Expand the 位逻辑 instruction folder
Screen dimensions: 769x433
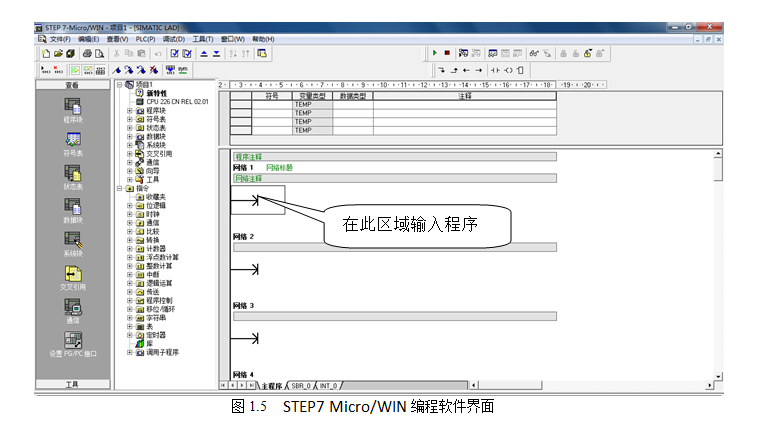pyautogui.click(x=129, y=205)
